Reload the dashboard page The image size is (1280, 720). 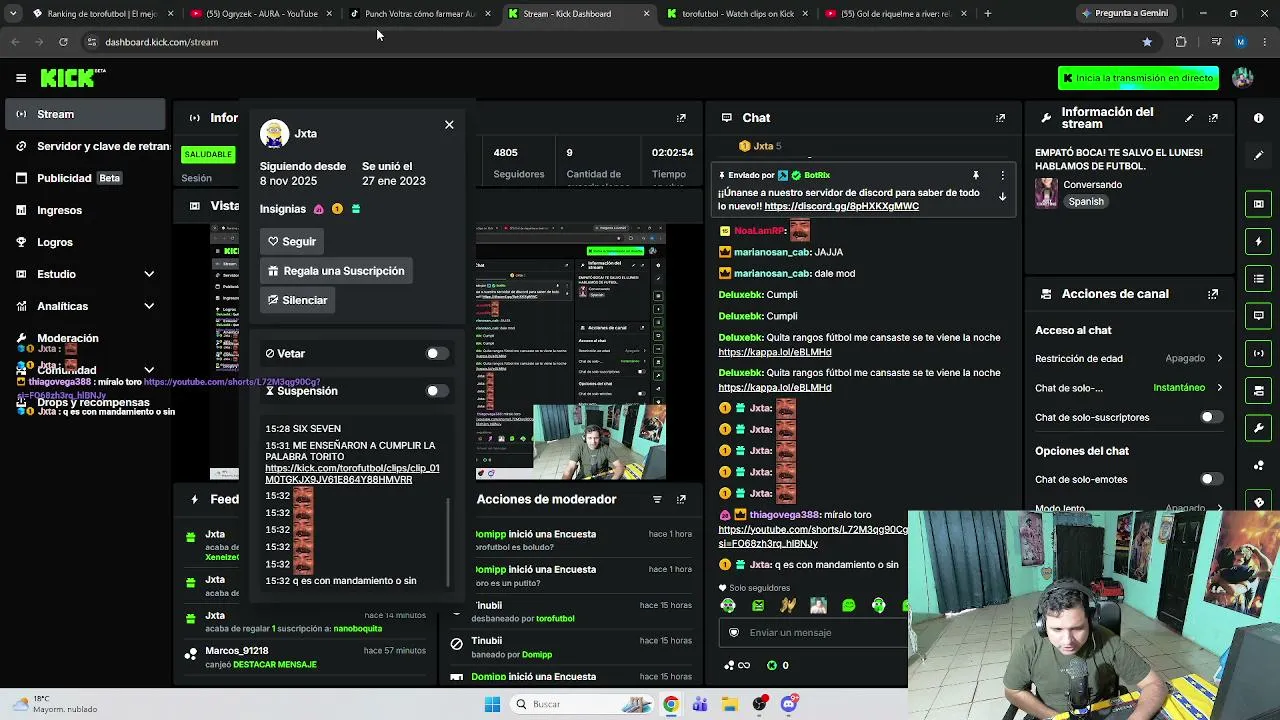63,42
